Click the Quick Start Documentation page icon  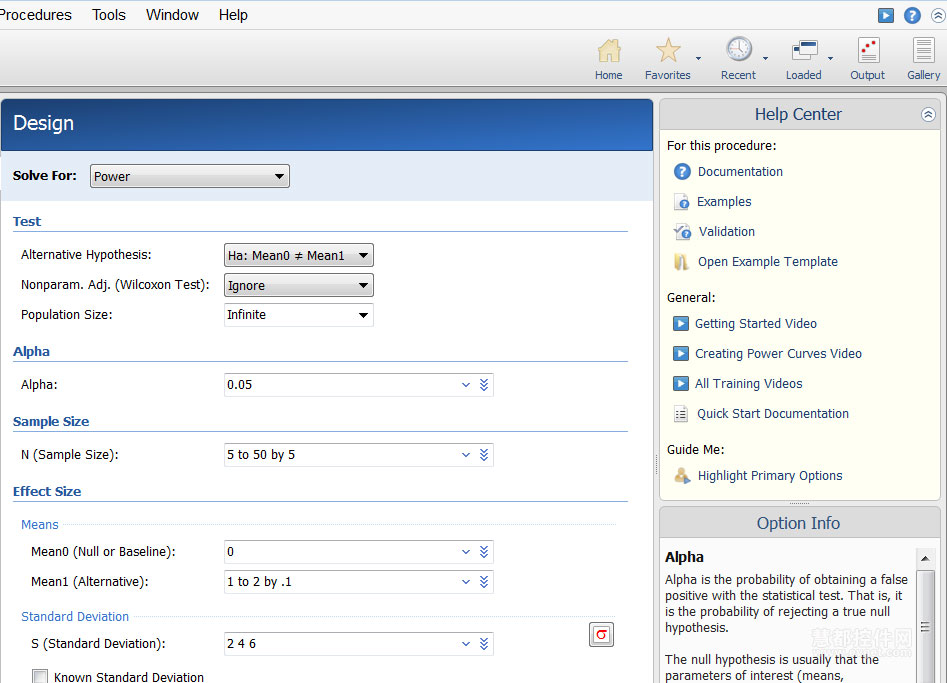coord(681,414)
